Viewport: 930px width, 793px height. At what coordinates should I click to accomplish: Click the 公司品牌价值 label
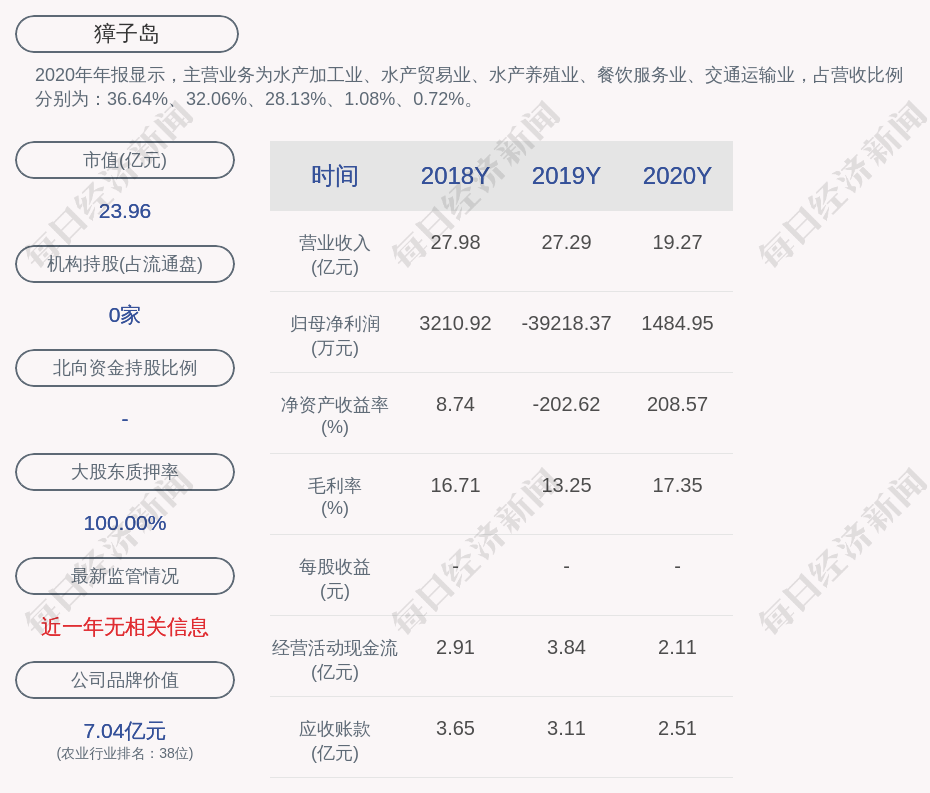125,680
